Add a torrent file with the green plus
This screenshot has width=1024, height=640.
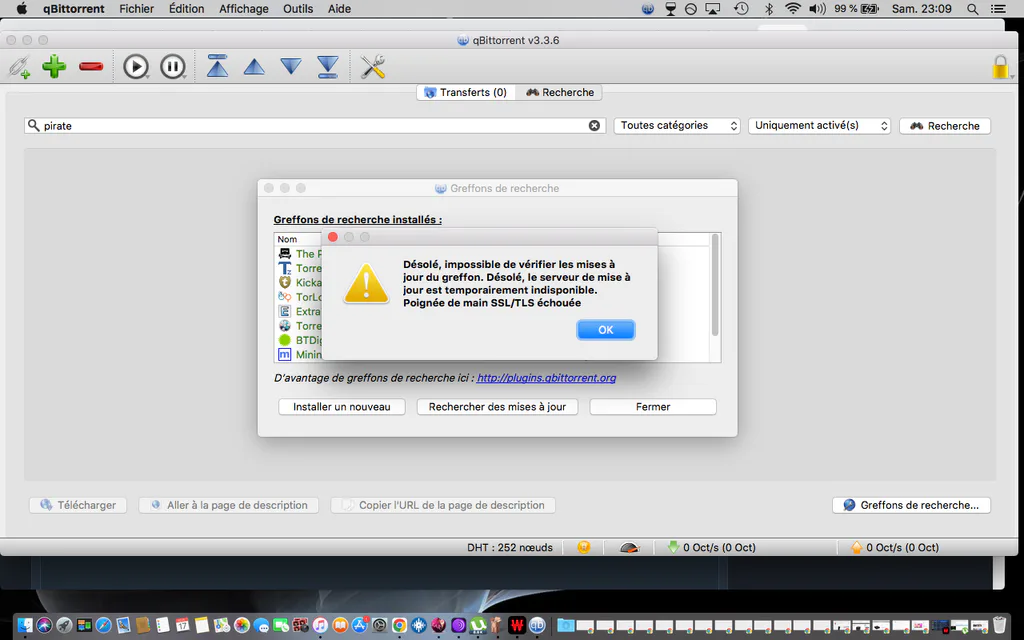pos(54,66)
